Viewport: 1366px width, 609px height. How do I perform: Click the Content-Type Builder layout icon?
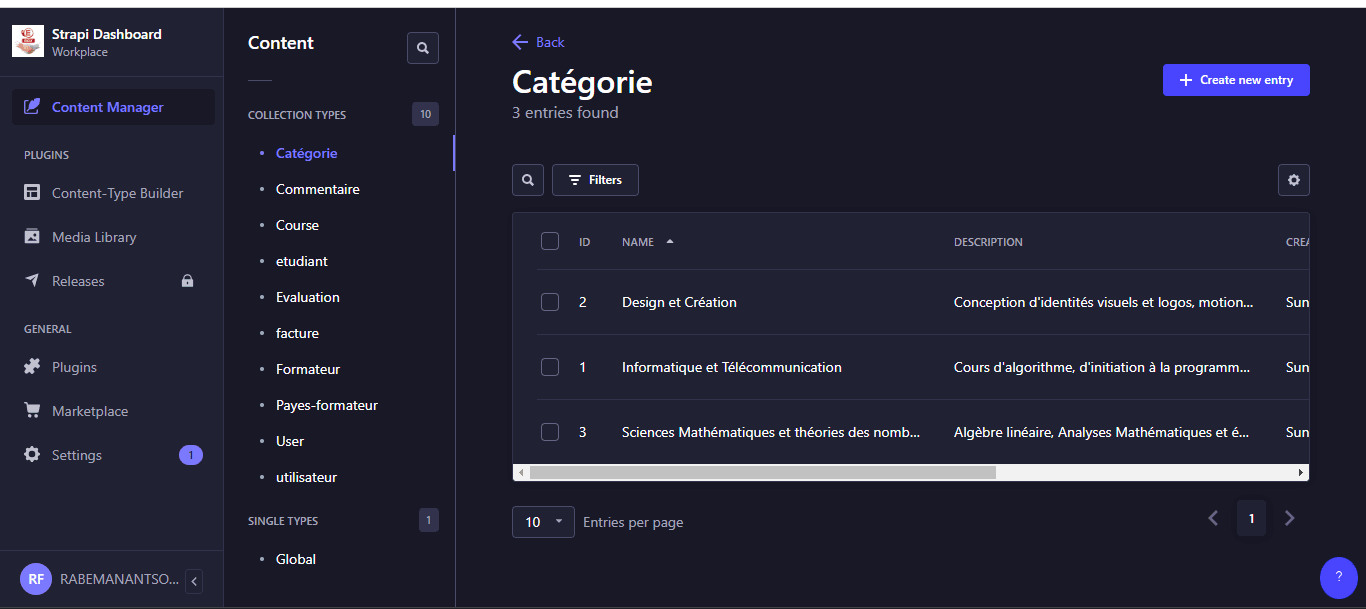[32, 193]
